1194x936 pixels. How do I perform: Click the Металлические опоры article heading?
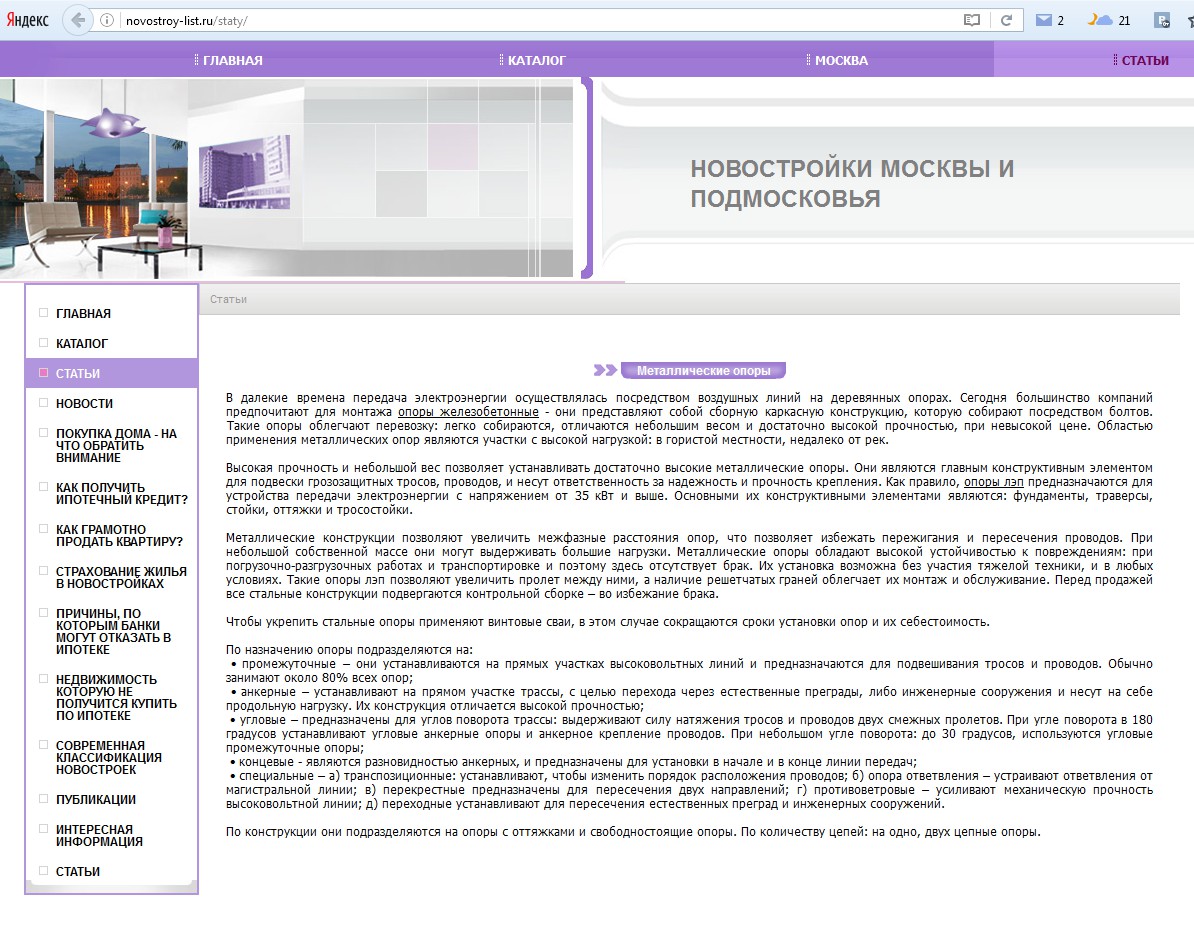tap(704, 371)
